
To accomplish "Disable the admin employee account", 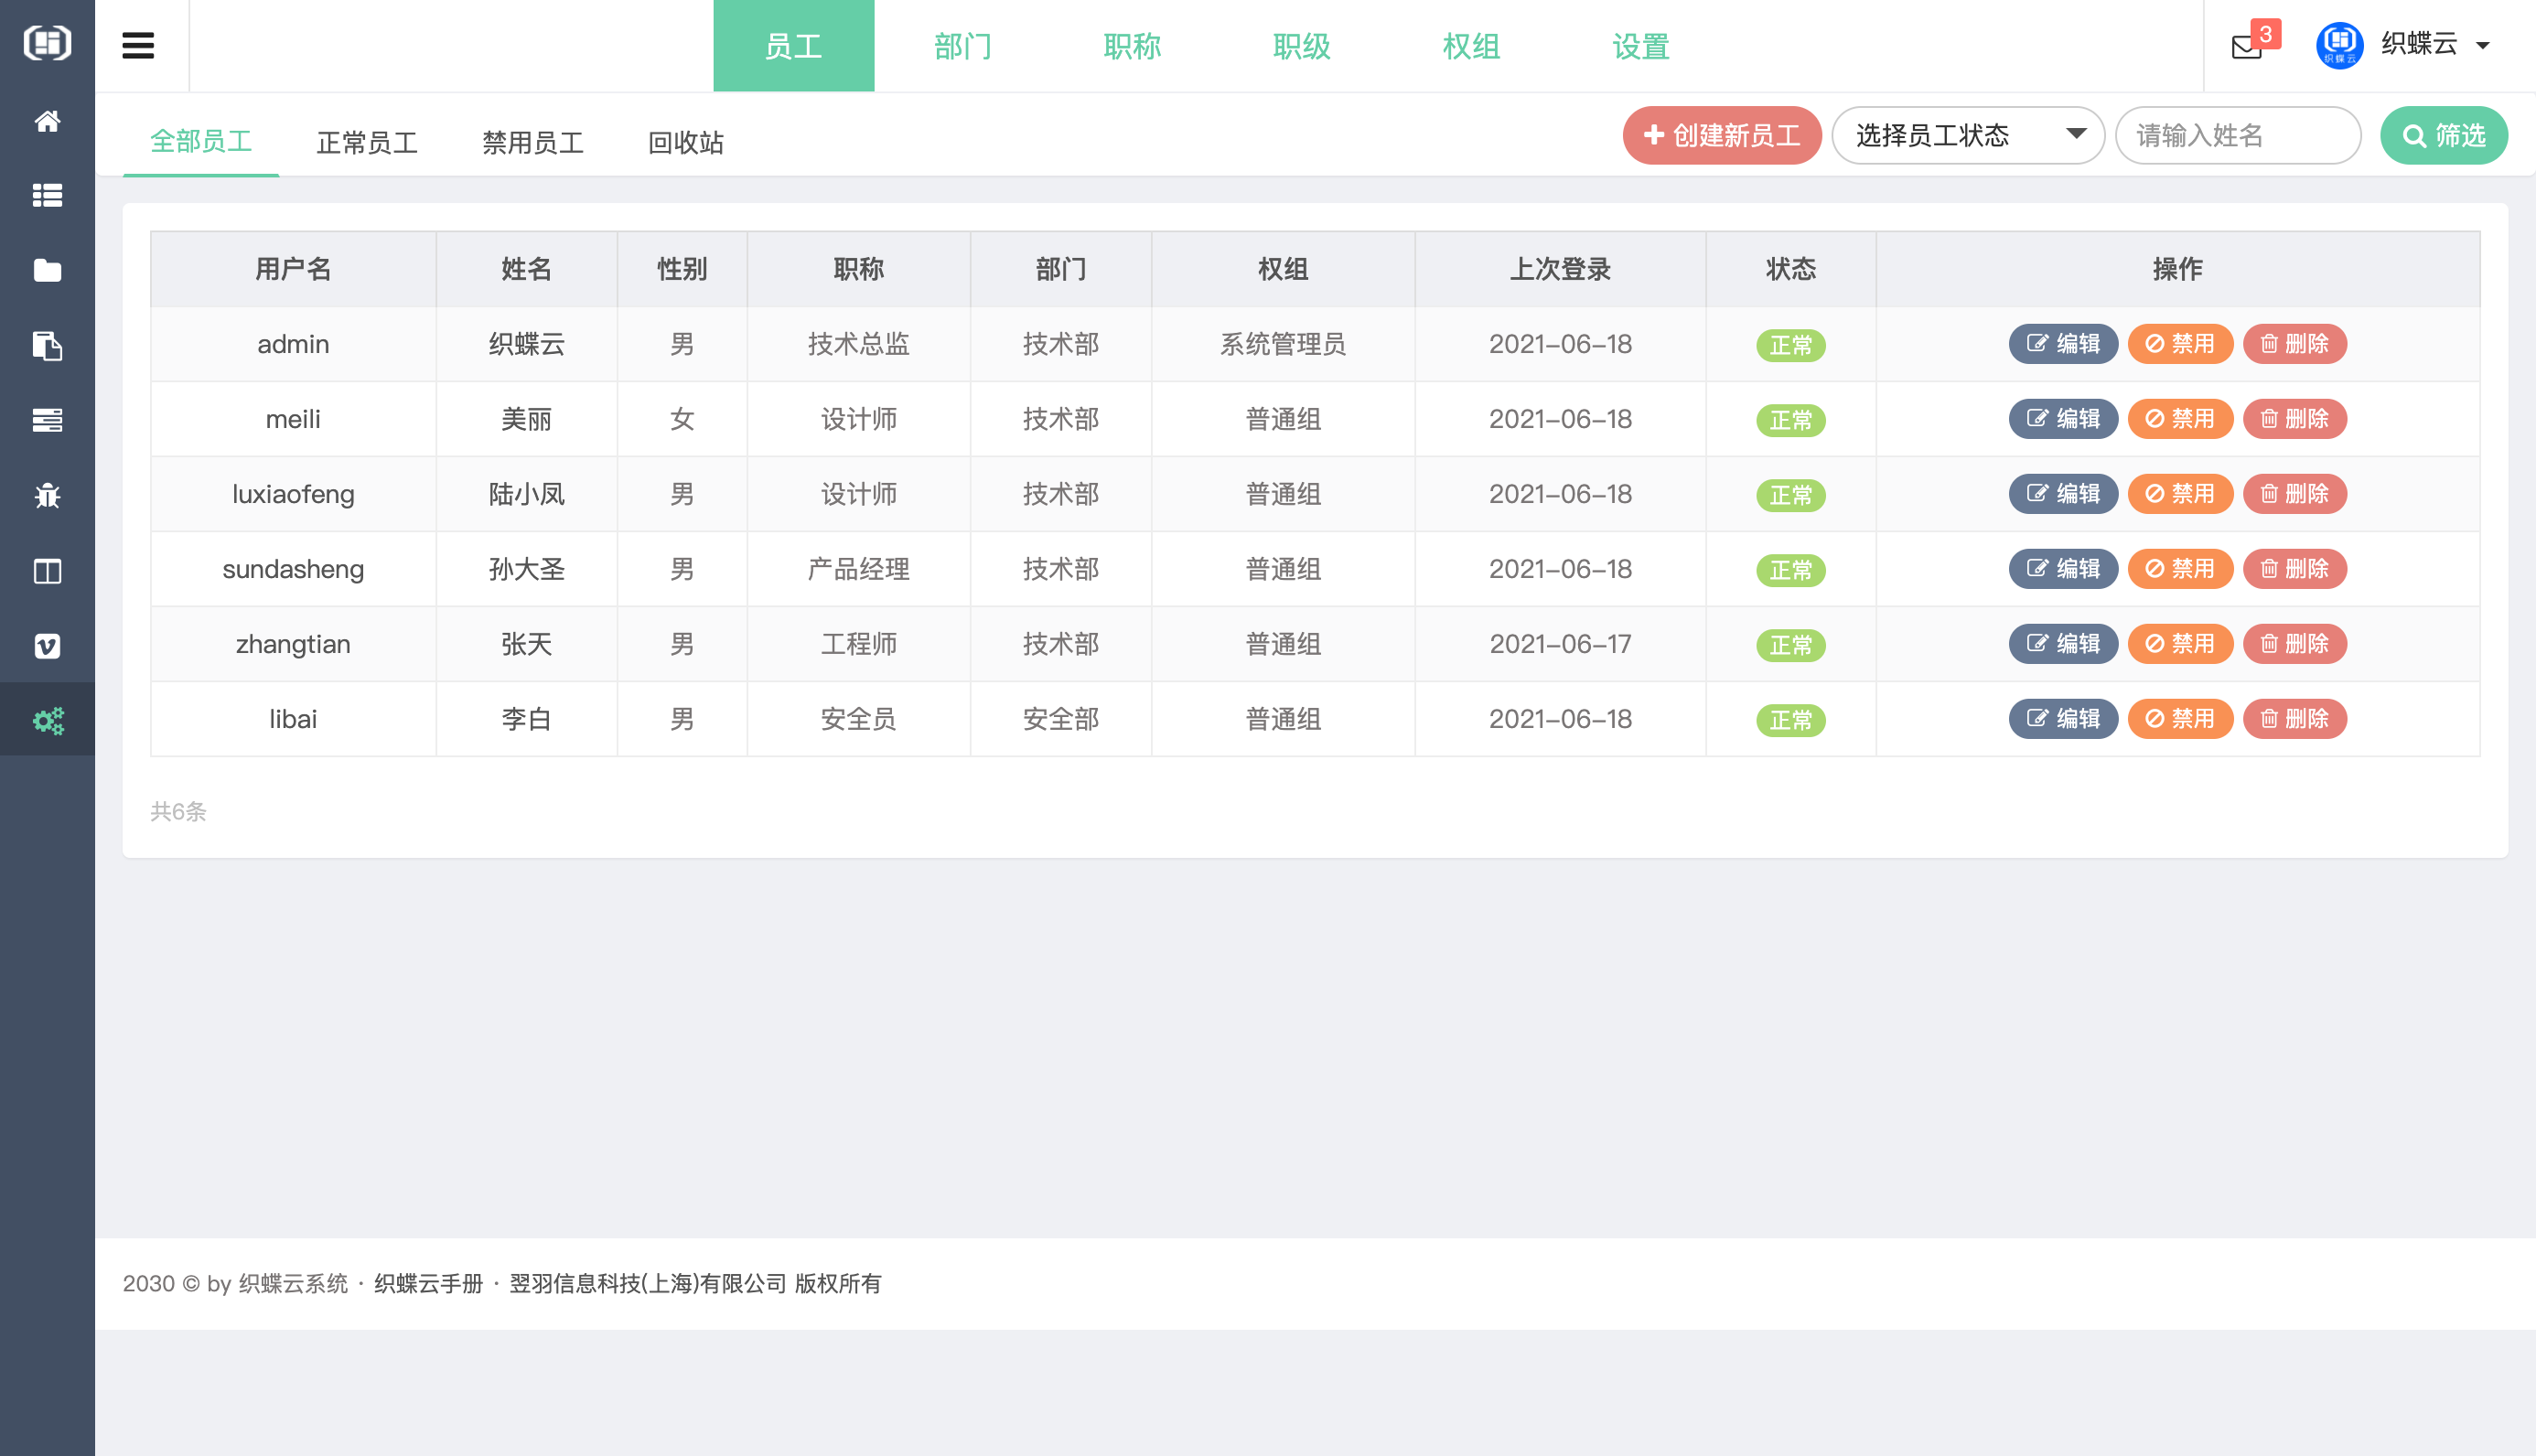I will (x=2180, y=344).
